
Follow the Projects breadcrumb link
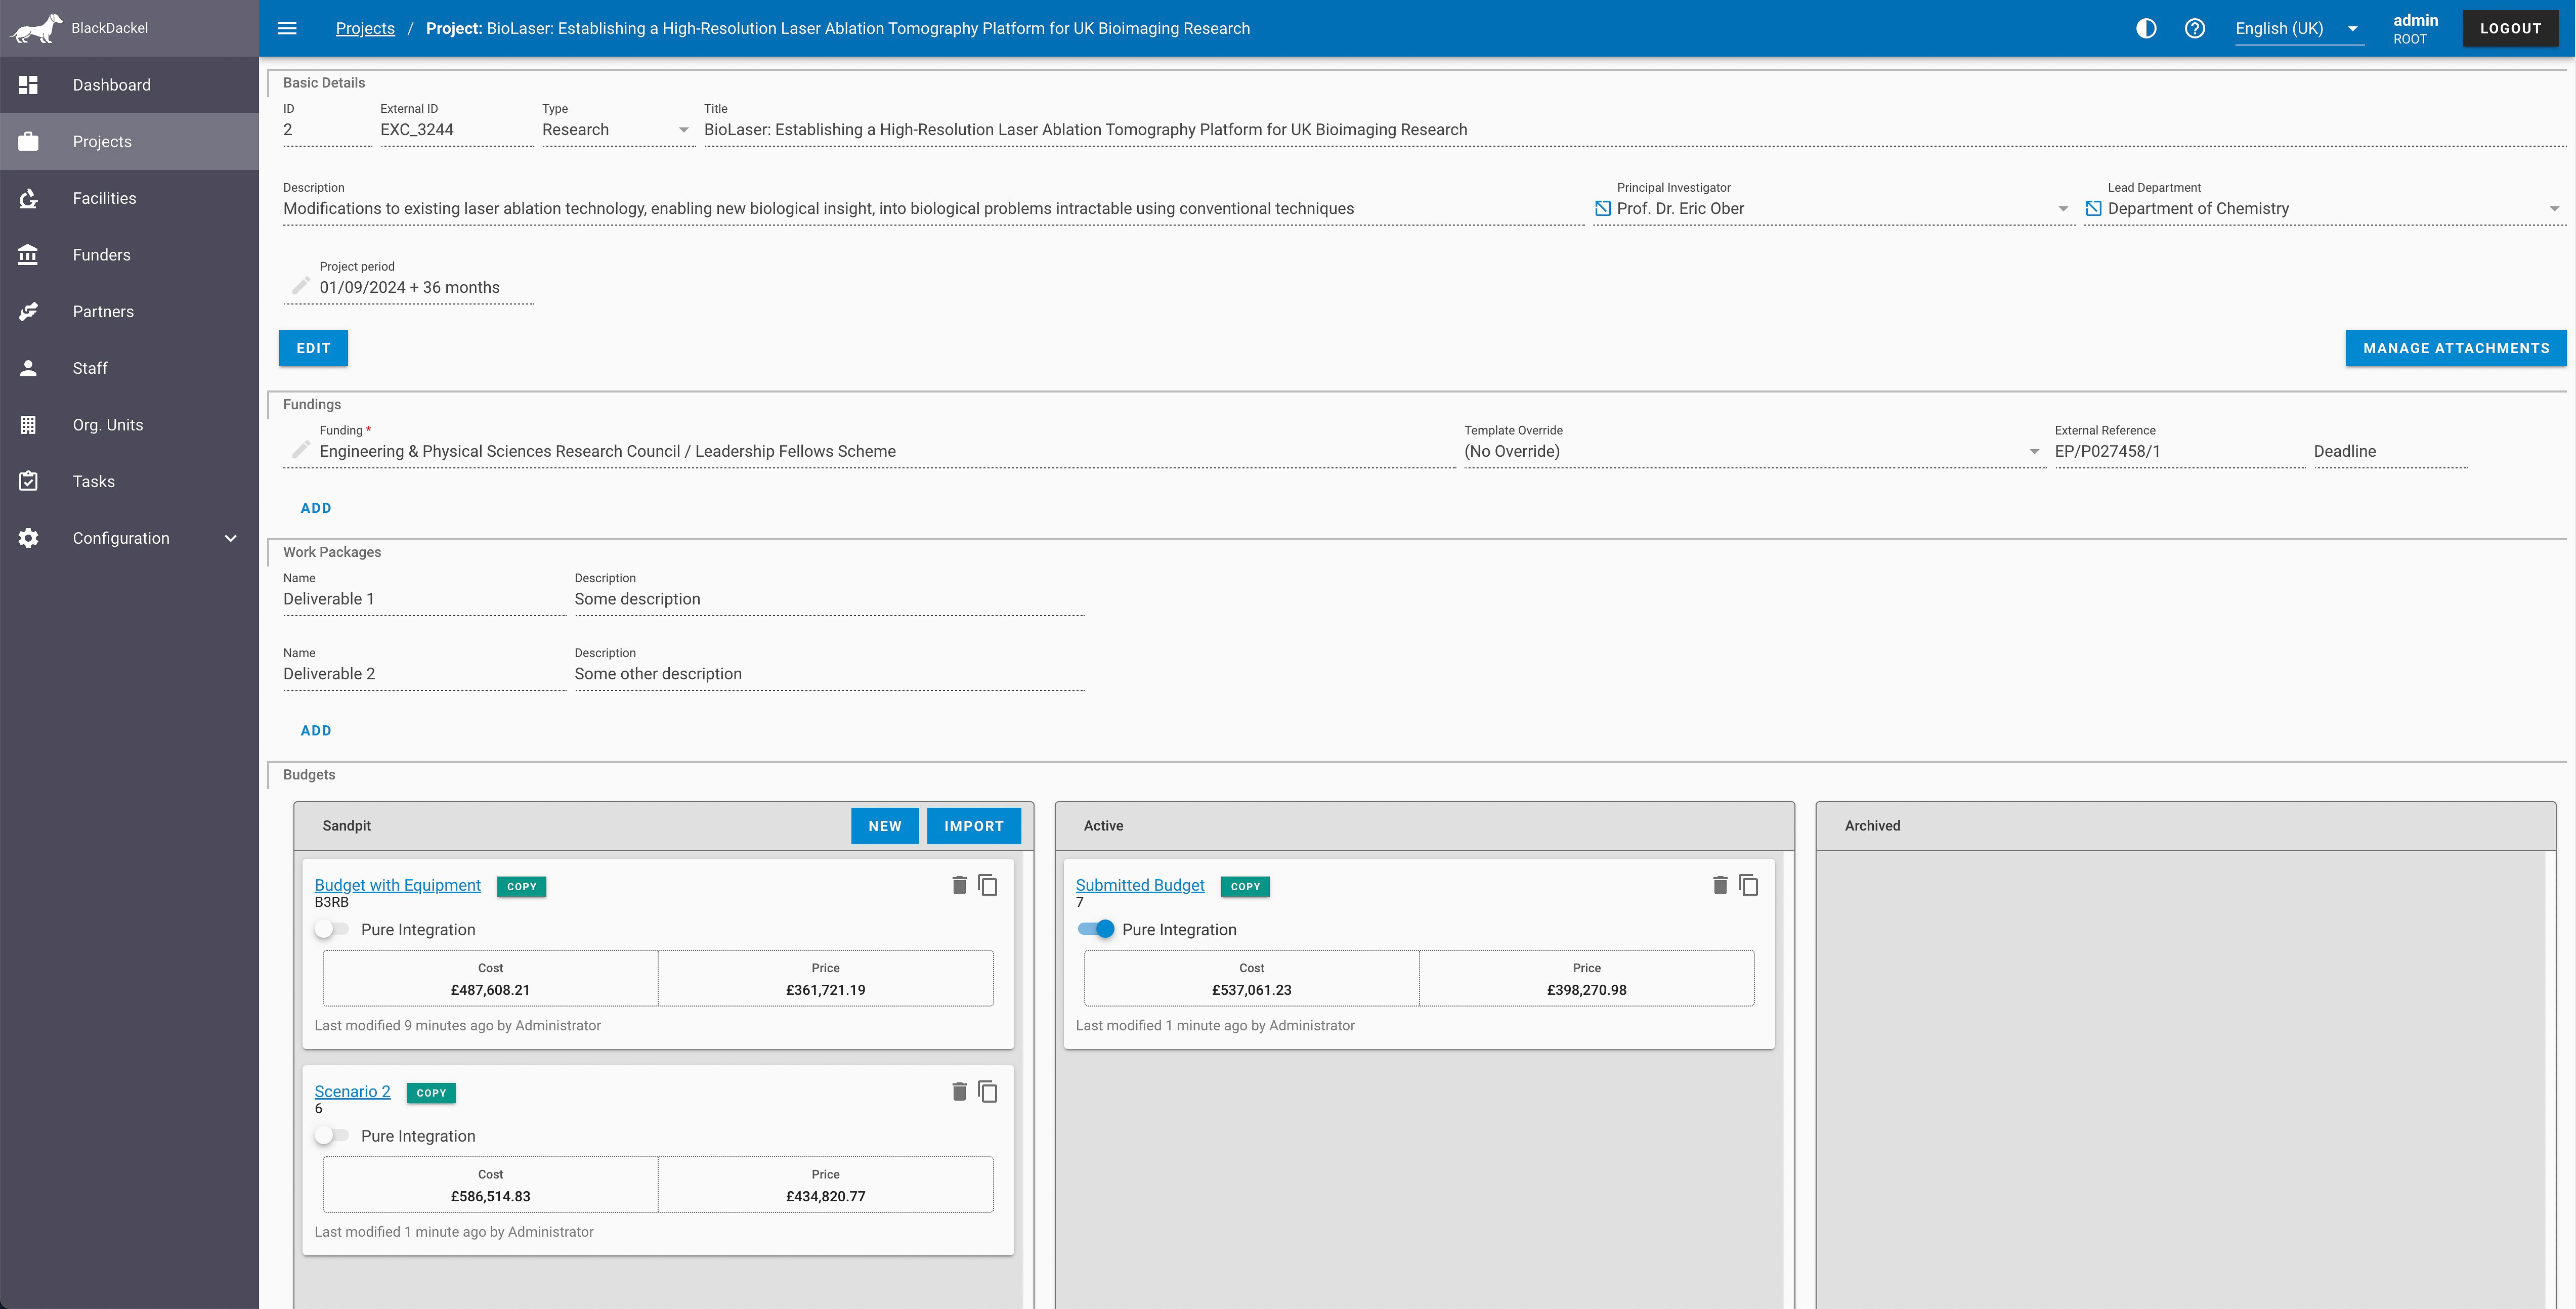pyautogui.click(x=365, y=28)
